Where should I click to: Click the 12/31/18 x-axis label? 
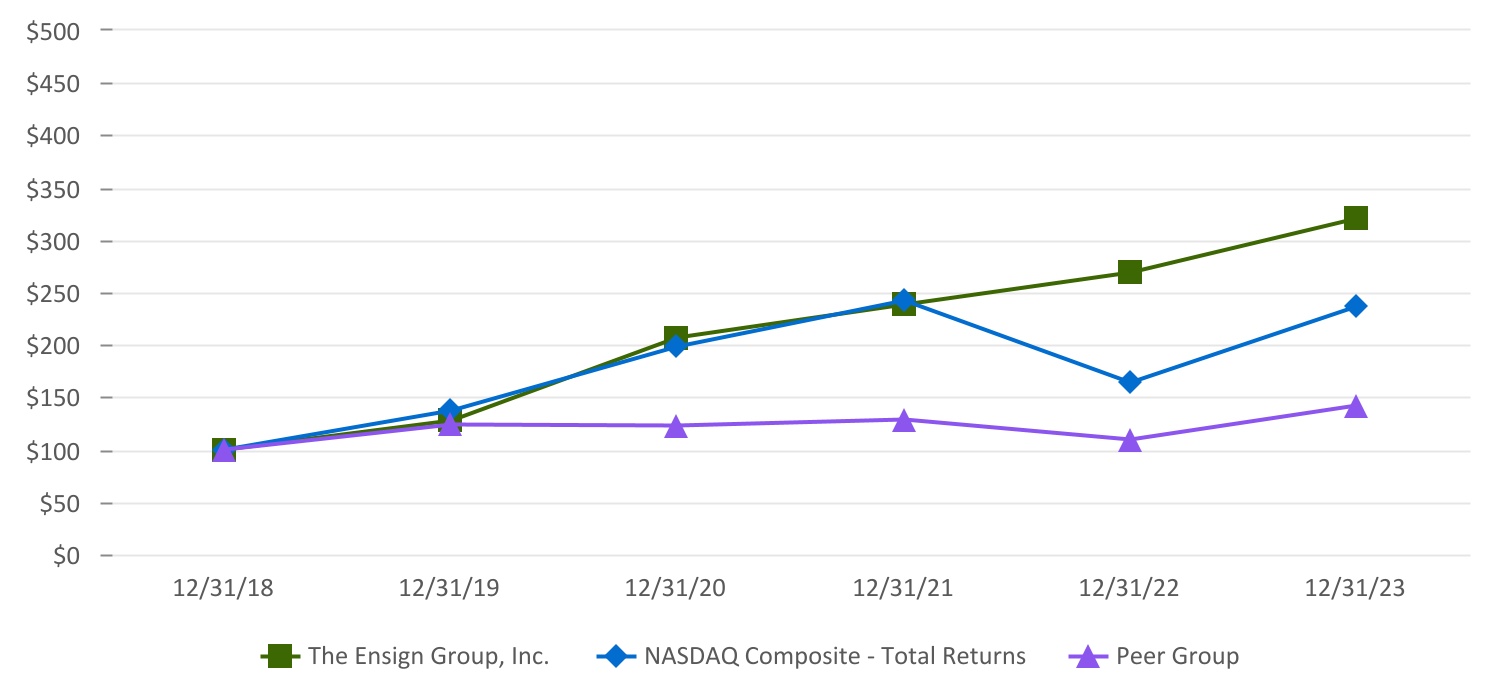[x=223, y=588]
